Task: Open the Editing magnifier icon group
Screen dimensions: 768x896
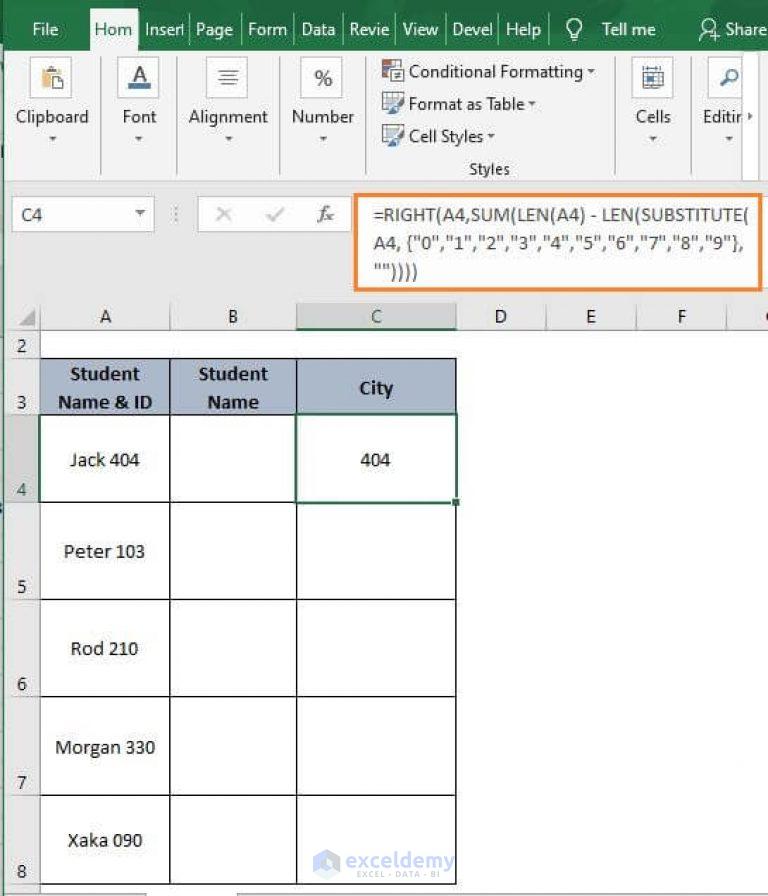Action: coord(726,78)
